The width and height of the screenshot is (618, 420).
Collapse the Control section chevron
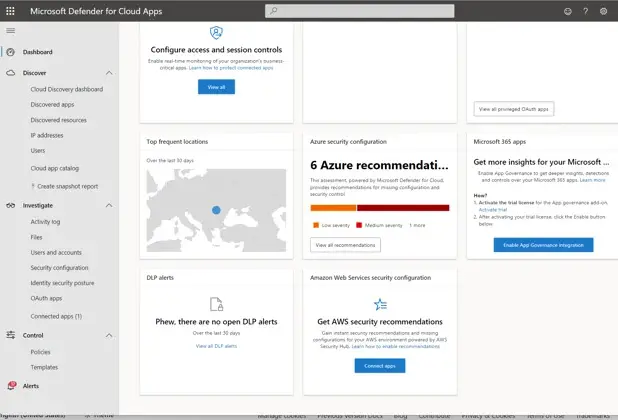[x=109, y=335]
